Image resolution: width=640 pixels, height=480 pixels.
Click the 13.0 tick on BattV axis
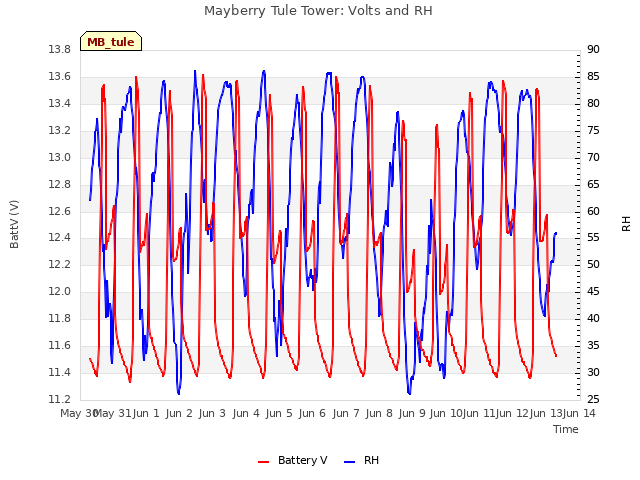[60, 158]
